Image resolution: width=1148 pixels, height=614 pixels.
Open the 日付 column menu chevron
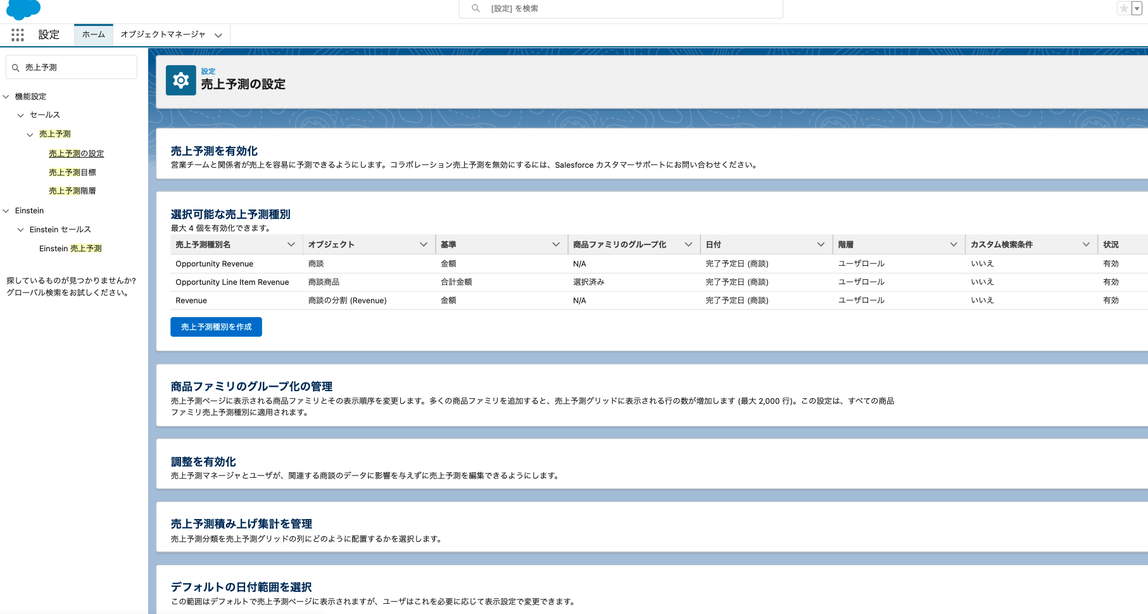(x=821, y=244)
